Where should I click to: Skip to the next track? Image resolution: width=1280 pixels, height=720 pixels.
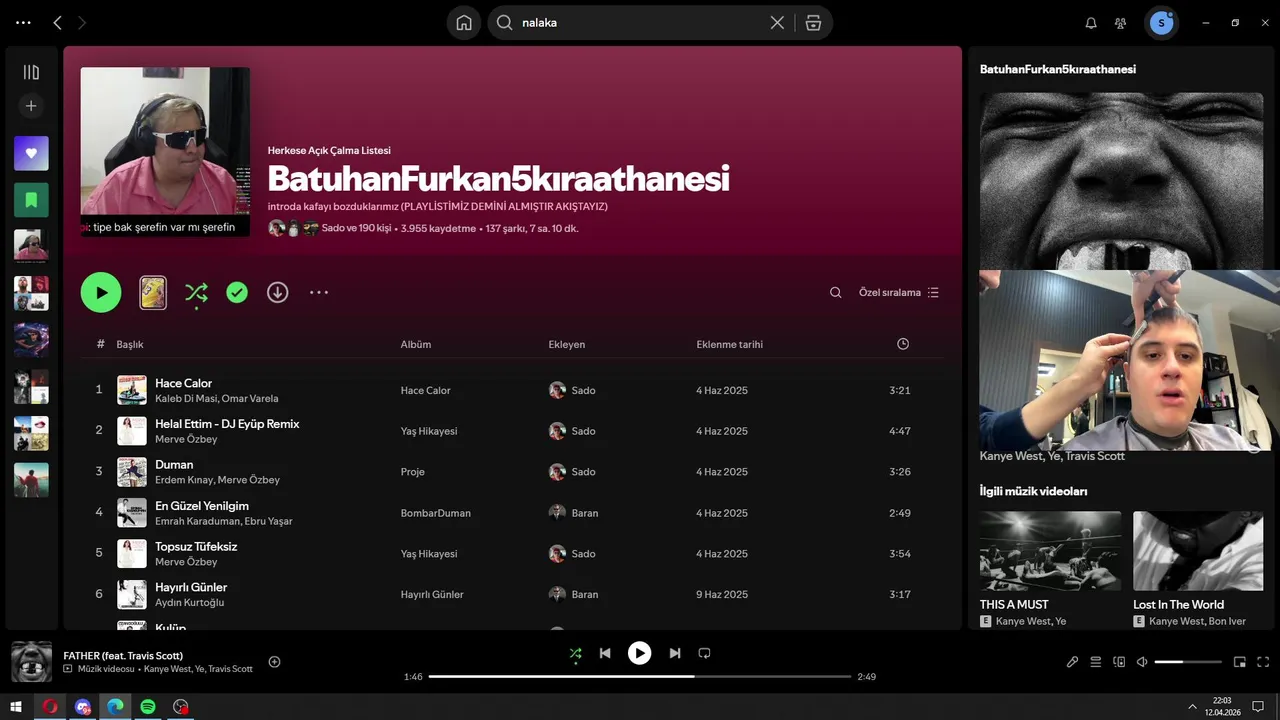(x=675, y=653)
